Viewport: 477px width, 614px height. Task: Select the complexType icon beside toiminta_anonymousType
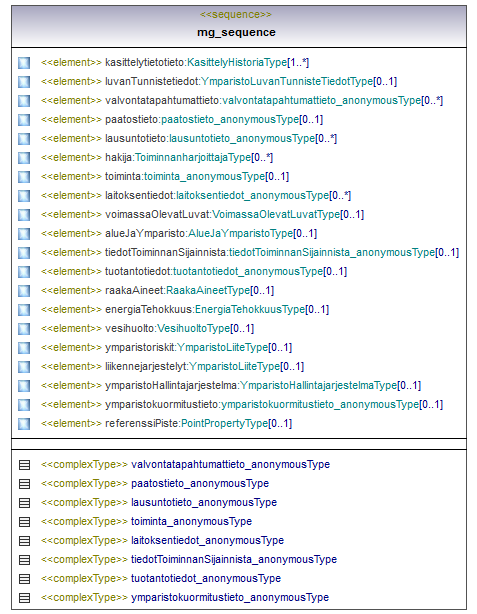click(x=24, y=522)
